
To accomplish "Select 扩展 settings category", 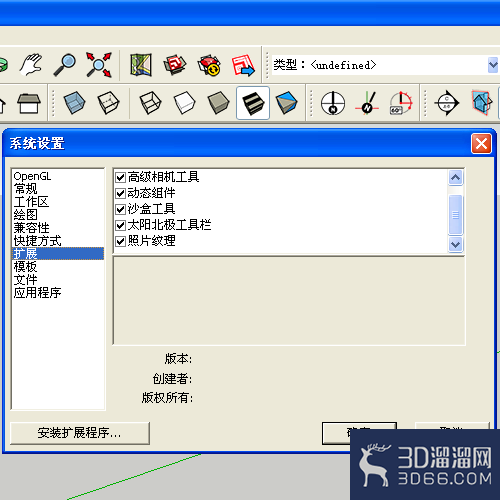I will [58, 254].
